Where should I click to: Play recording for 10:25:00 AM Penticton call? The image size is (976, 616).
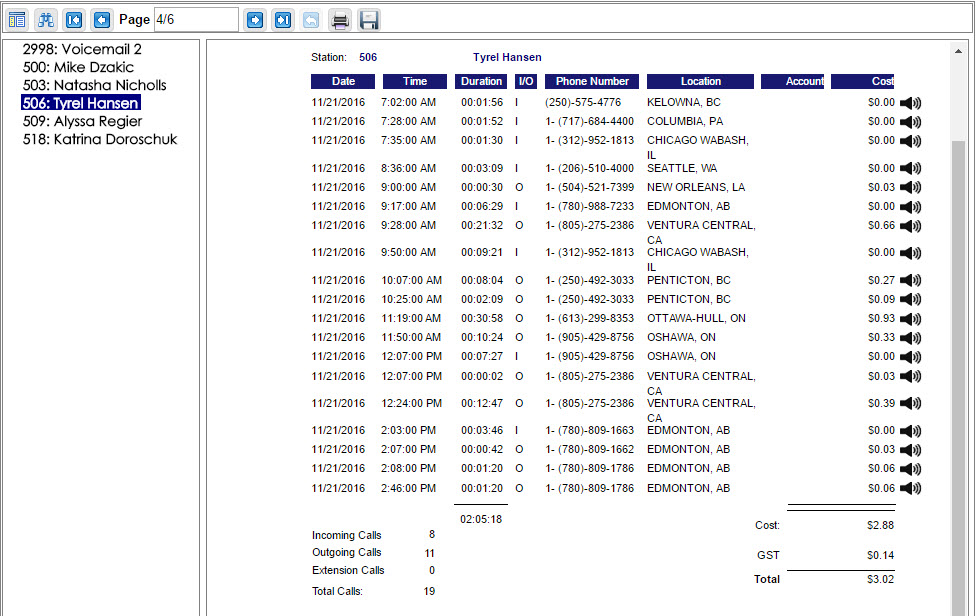point(910,300)
